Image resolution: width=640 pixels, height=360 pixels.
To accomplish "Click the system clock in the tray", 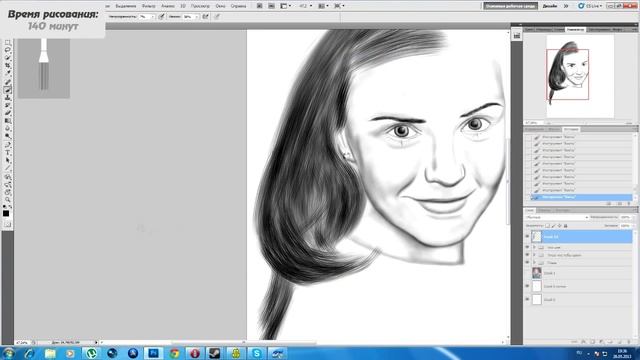I will click(622, 353).
